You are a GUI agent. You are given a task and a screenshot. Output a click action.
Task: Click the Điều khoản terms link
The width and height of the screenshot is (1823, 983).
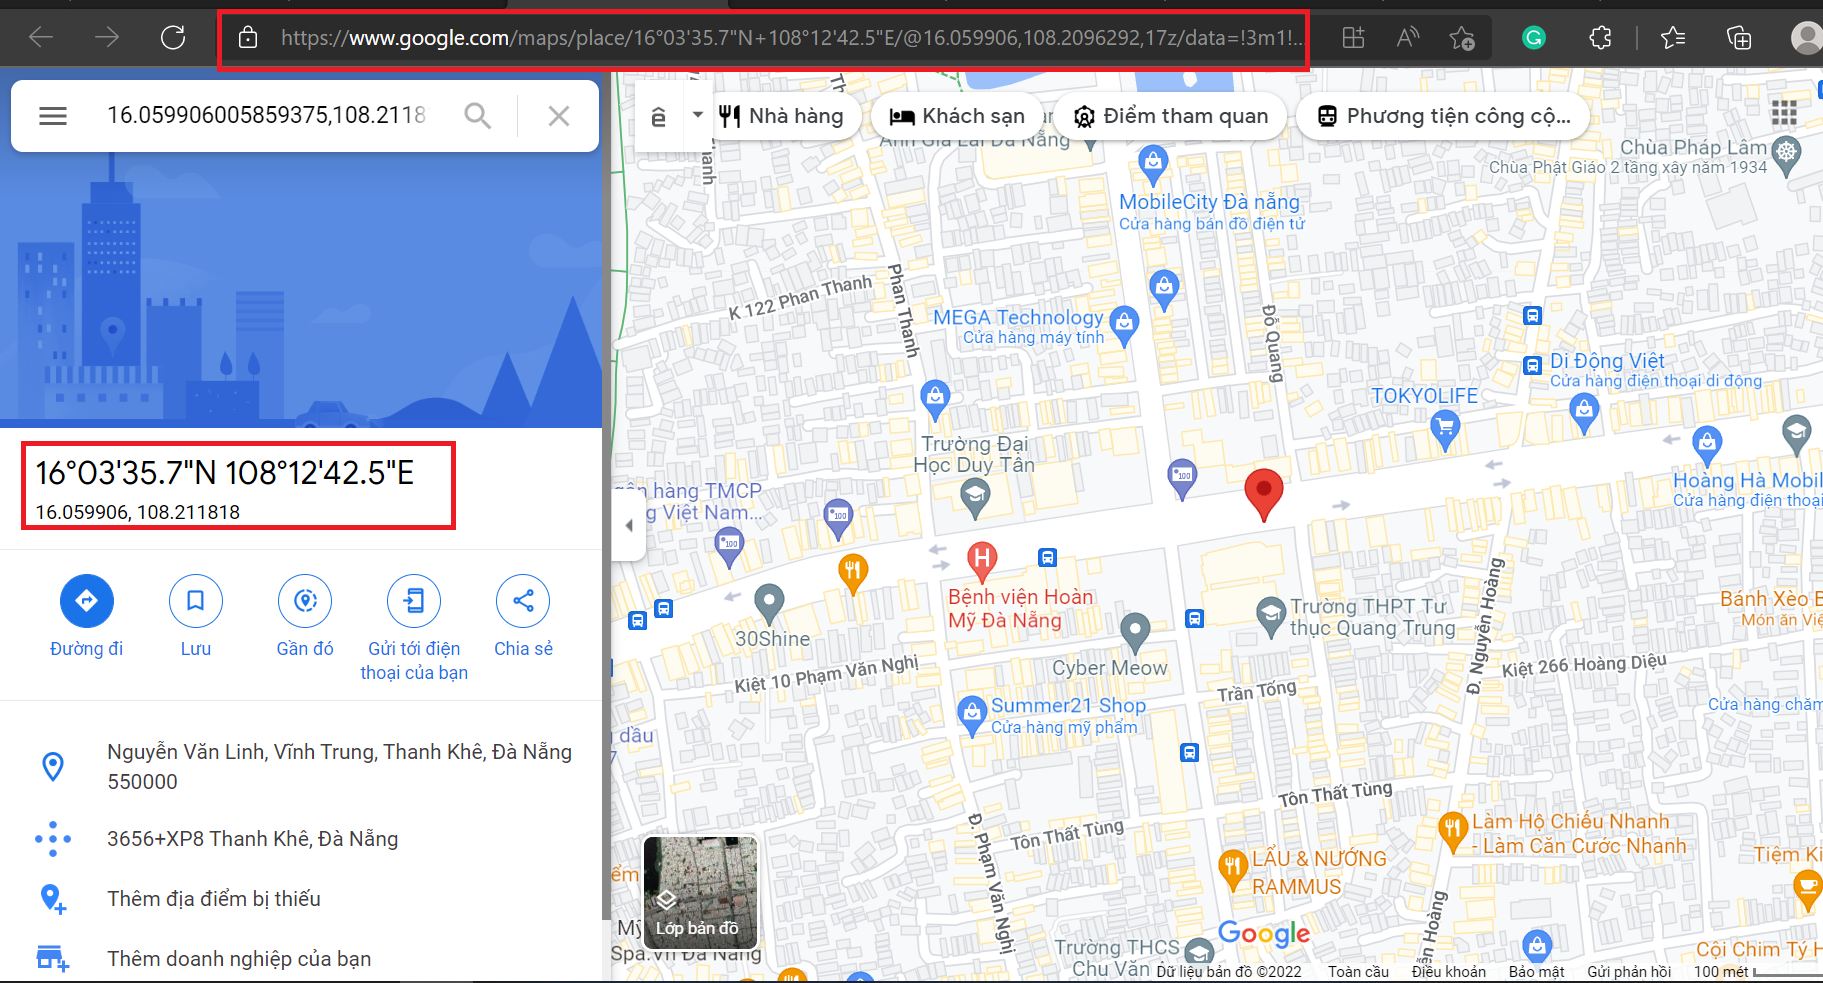(1448, 971)
